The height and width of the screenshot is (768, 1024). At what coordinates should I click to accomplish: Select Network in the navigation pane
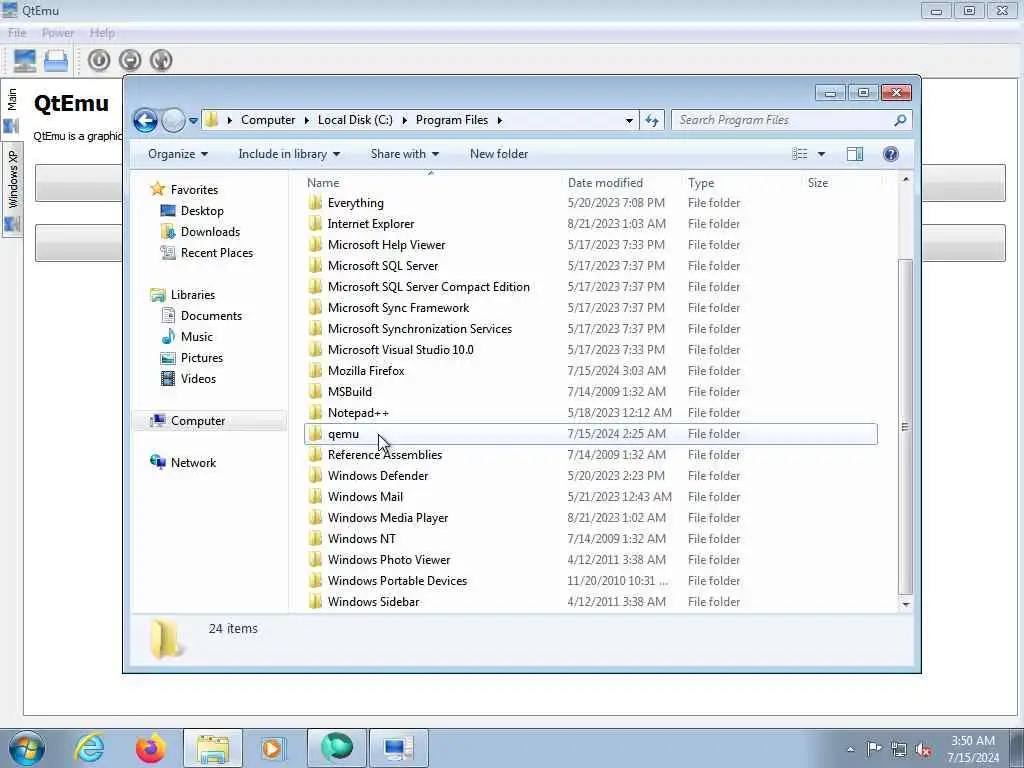click(193, 463)
